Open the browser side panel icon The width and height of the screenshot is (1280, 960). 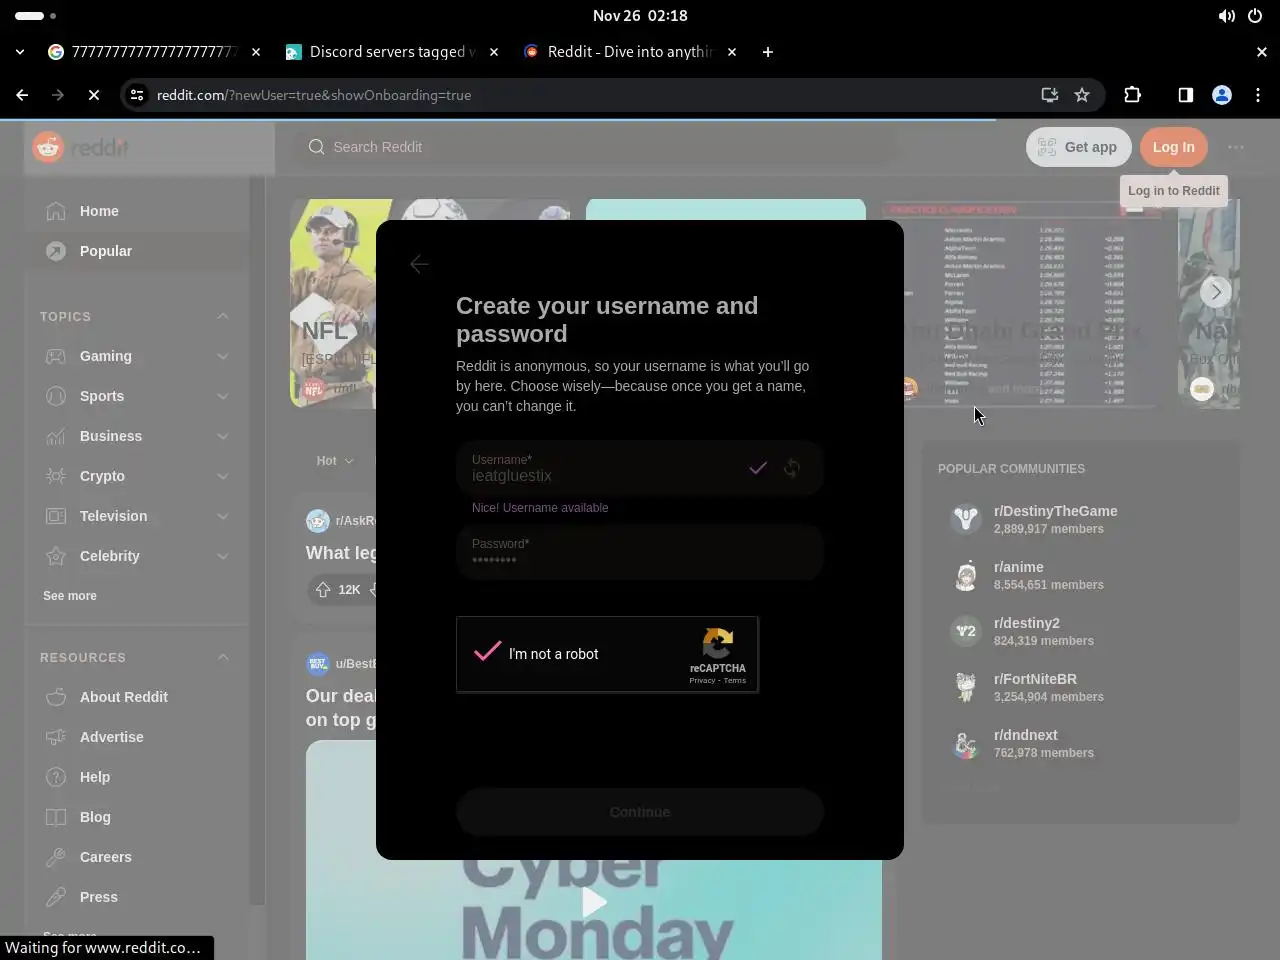1185,95
